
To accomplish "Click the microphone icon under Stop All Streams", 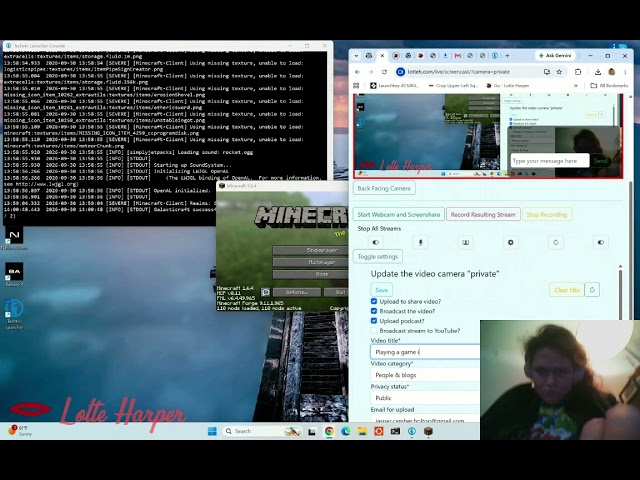I will coord(420,242).
